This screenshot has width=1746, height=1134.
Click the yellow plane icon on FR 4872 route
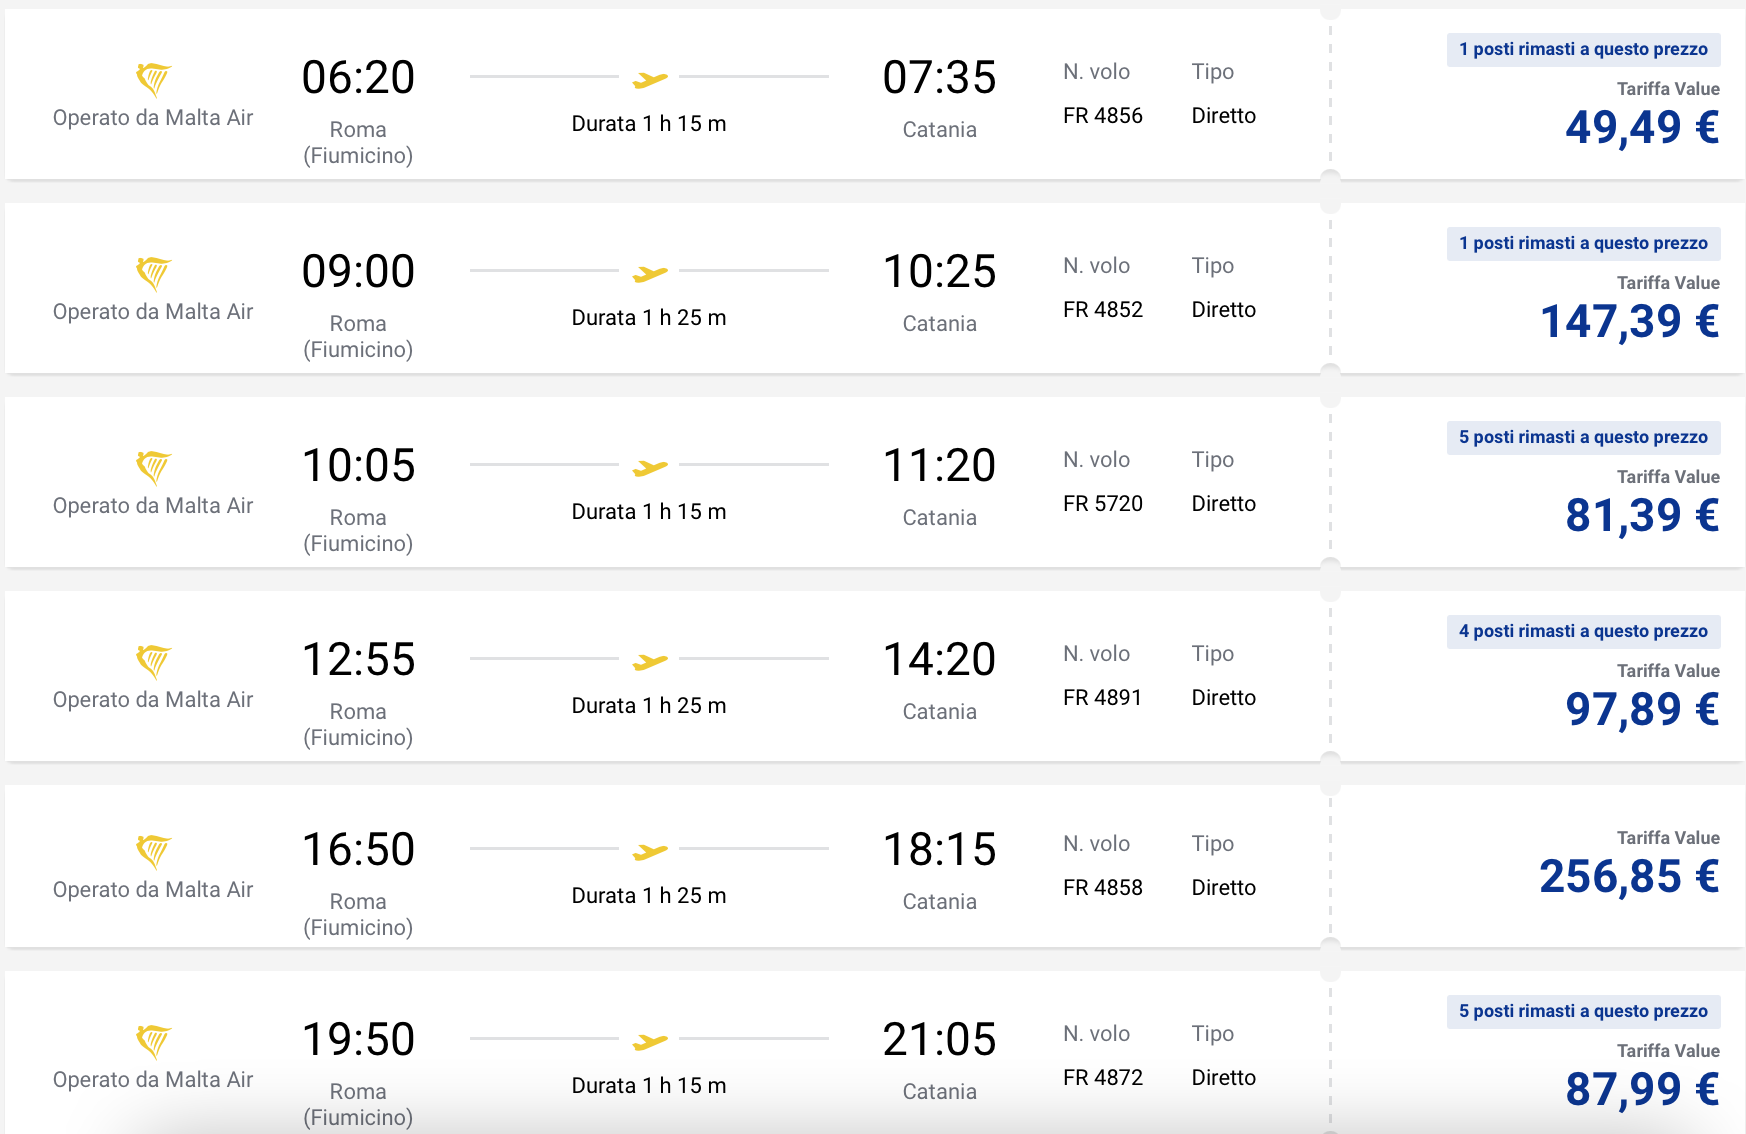point(650,1041)
